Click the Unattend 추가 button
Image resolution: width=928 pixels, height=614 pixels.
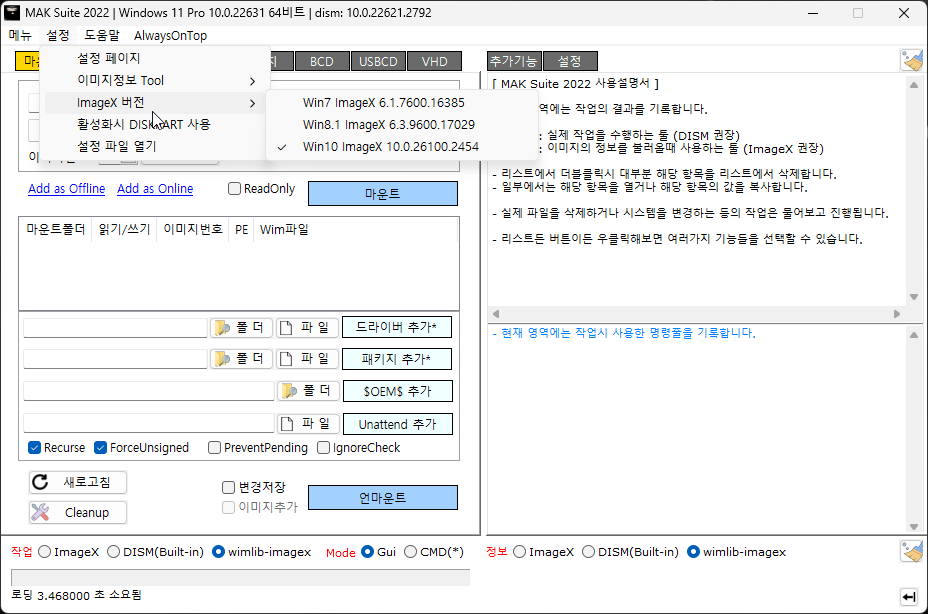[x=398, y=425]
